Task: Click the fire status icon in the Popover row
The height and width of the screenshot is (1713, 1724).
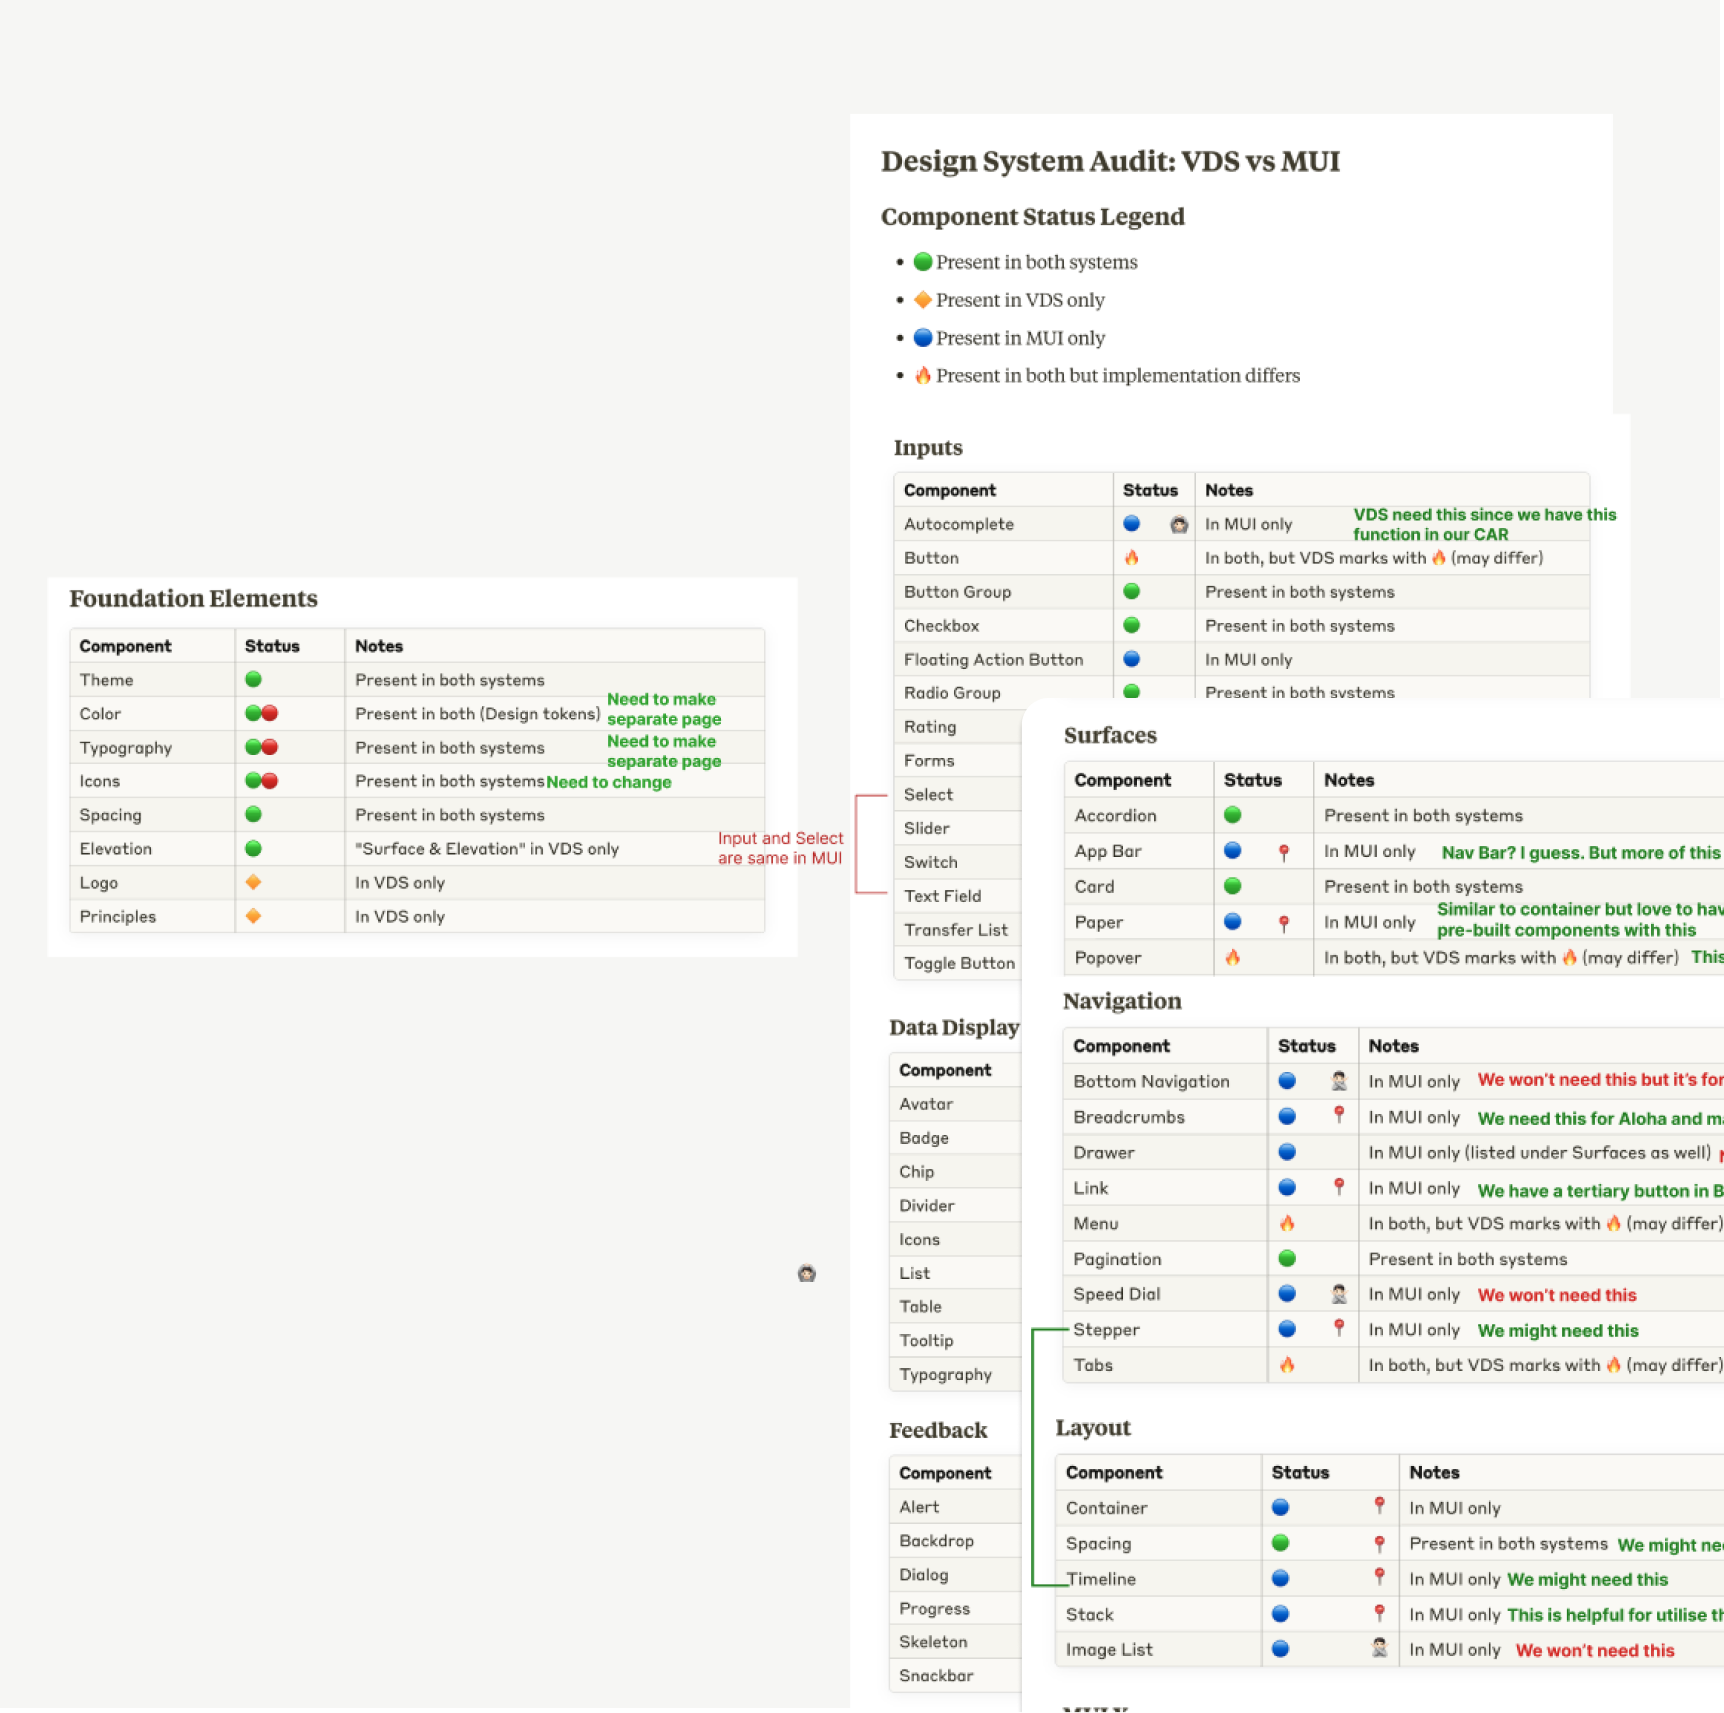Action: (1232, 958)
